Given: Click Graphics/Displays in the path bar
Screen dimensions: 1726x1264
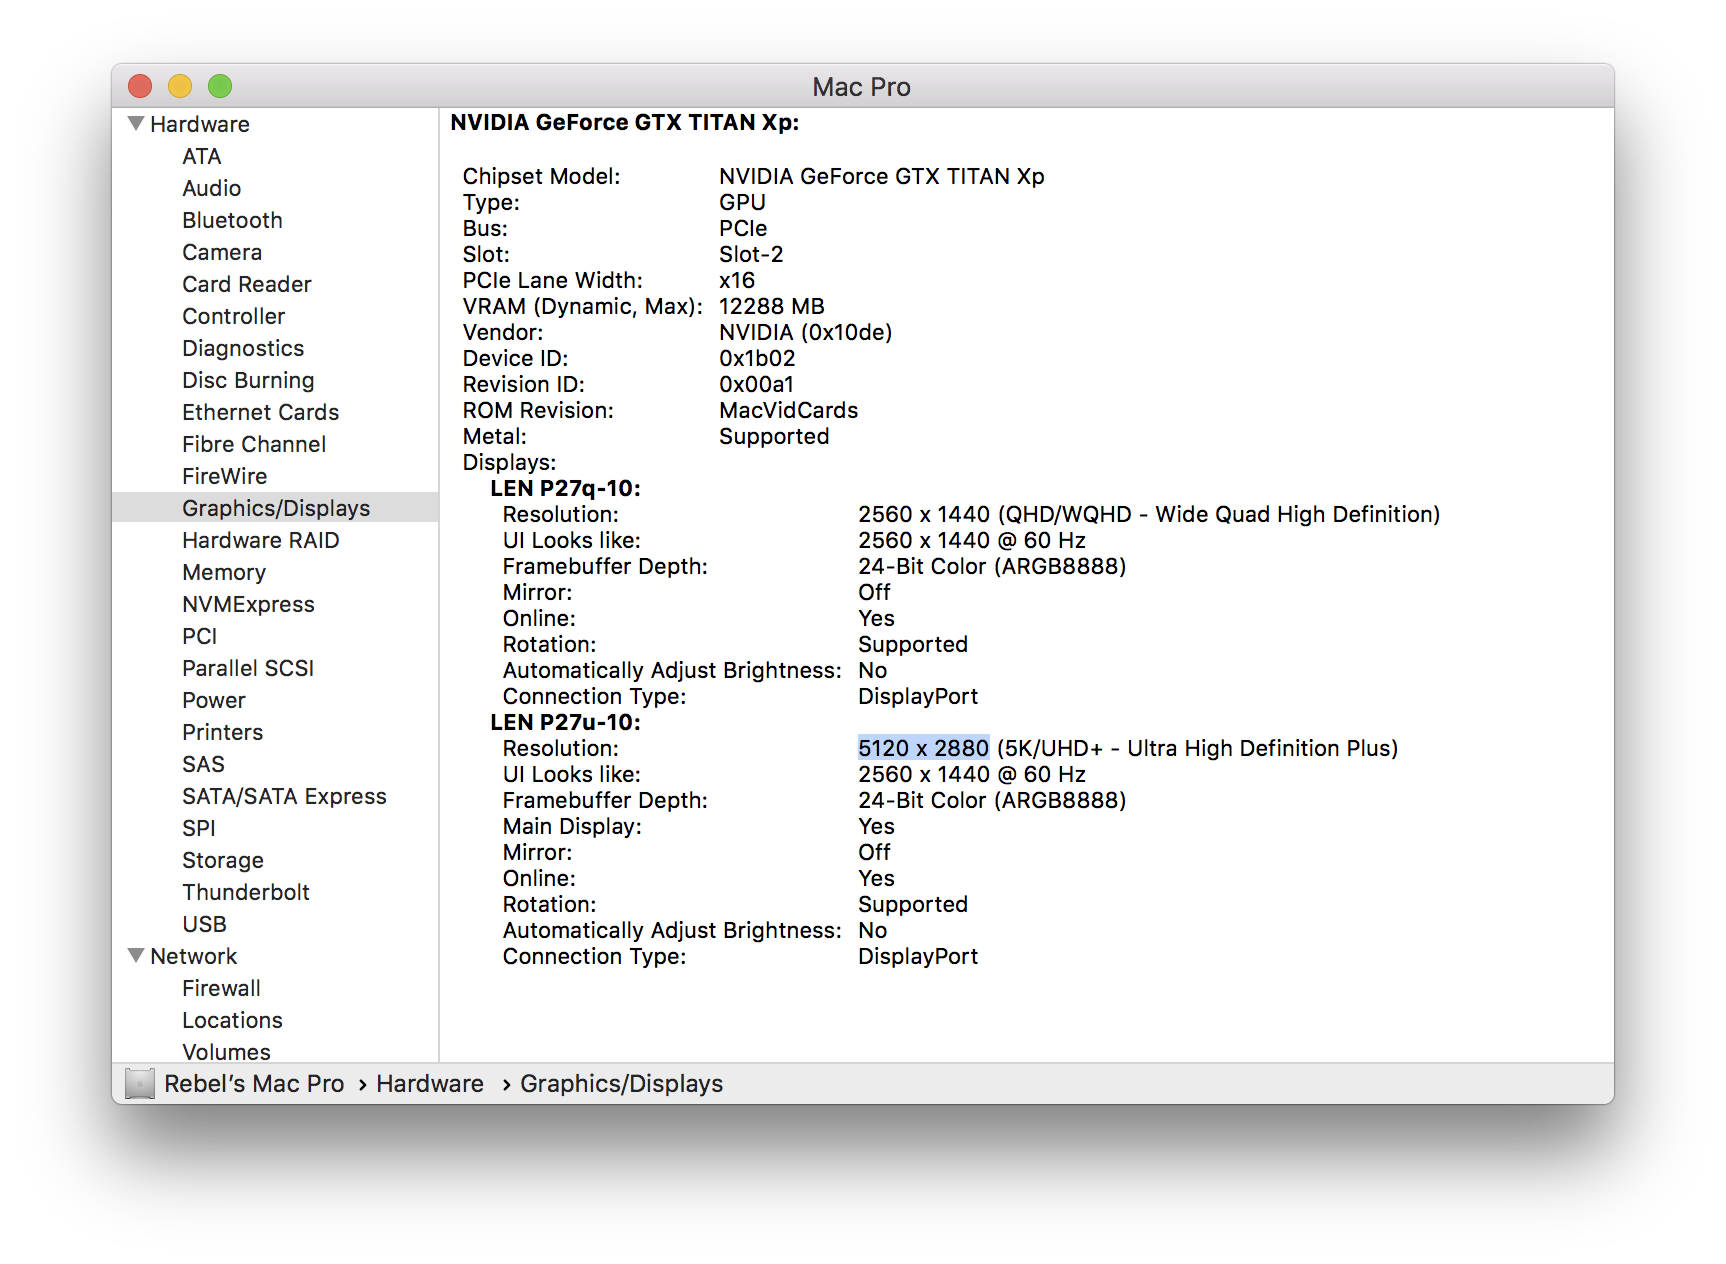Looking at the screenshot, I should pyautogui.click(x=622, y=1083).
